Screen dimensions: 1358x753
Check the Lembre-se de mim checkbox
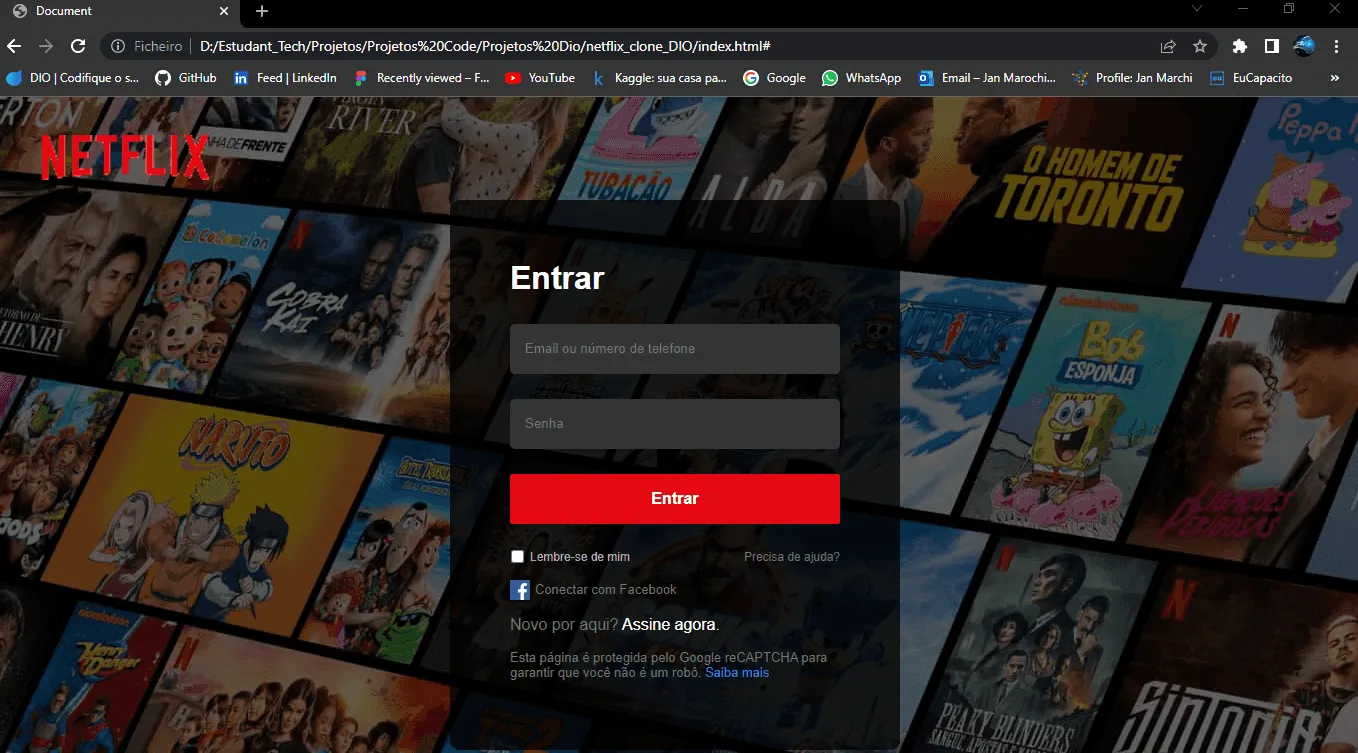(517, 556)
